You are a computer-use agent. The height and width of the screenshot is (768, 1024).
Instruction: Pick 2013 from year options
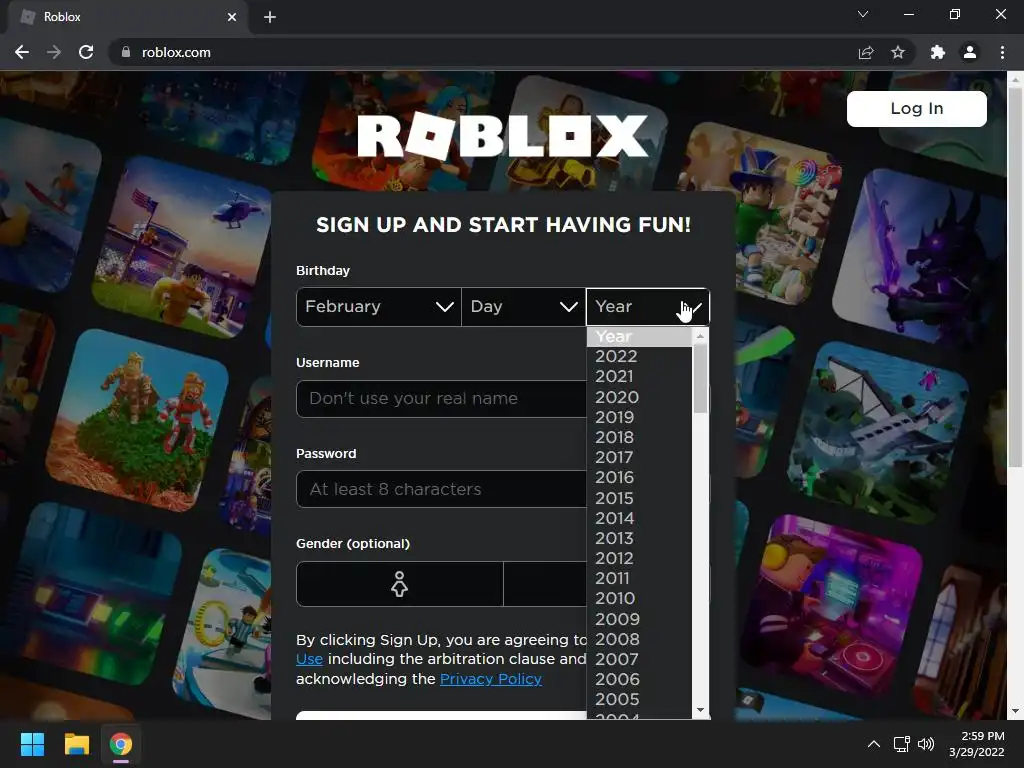pos(639,539)
